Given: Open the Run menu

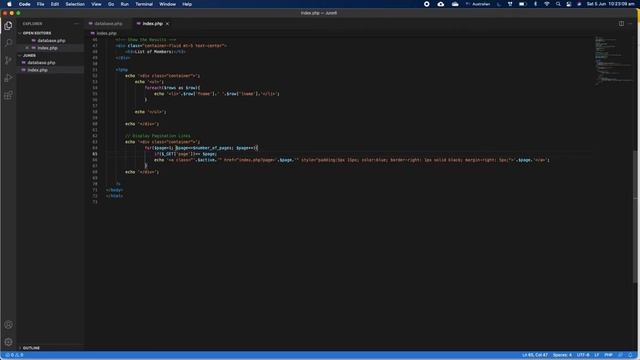Looking at the screenshot, I should [125, 4].
